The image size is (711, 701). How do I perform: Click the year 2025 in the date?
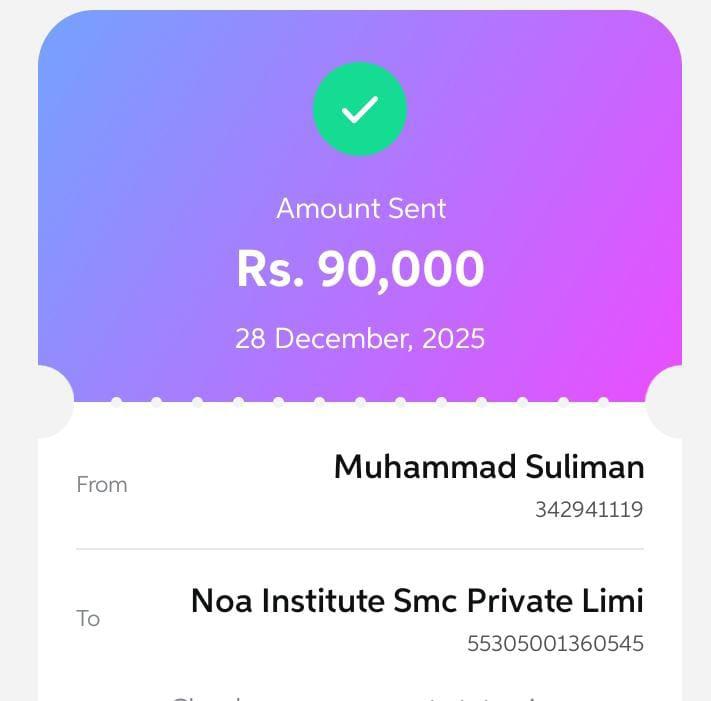point(453,339)
